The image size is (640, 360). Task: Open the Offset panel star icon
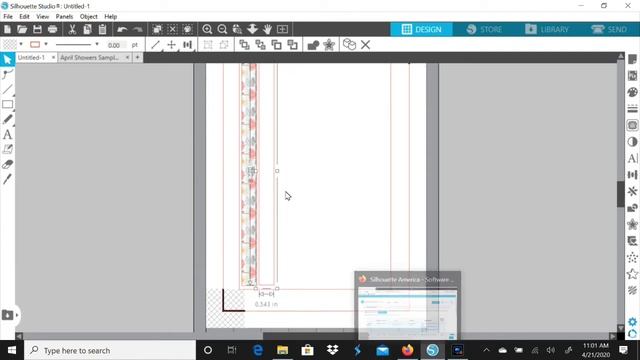(x=632, y=224)
